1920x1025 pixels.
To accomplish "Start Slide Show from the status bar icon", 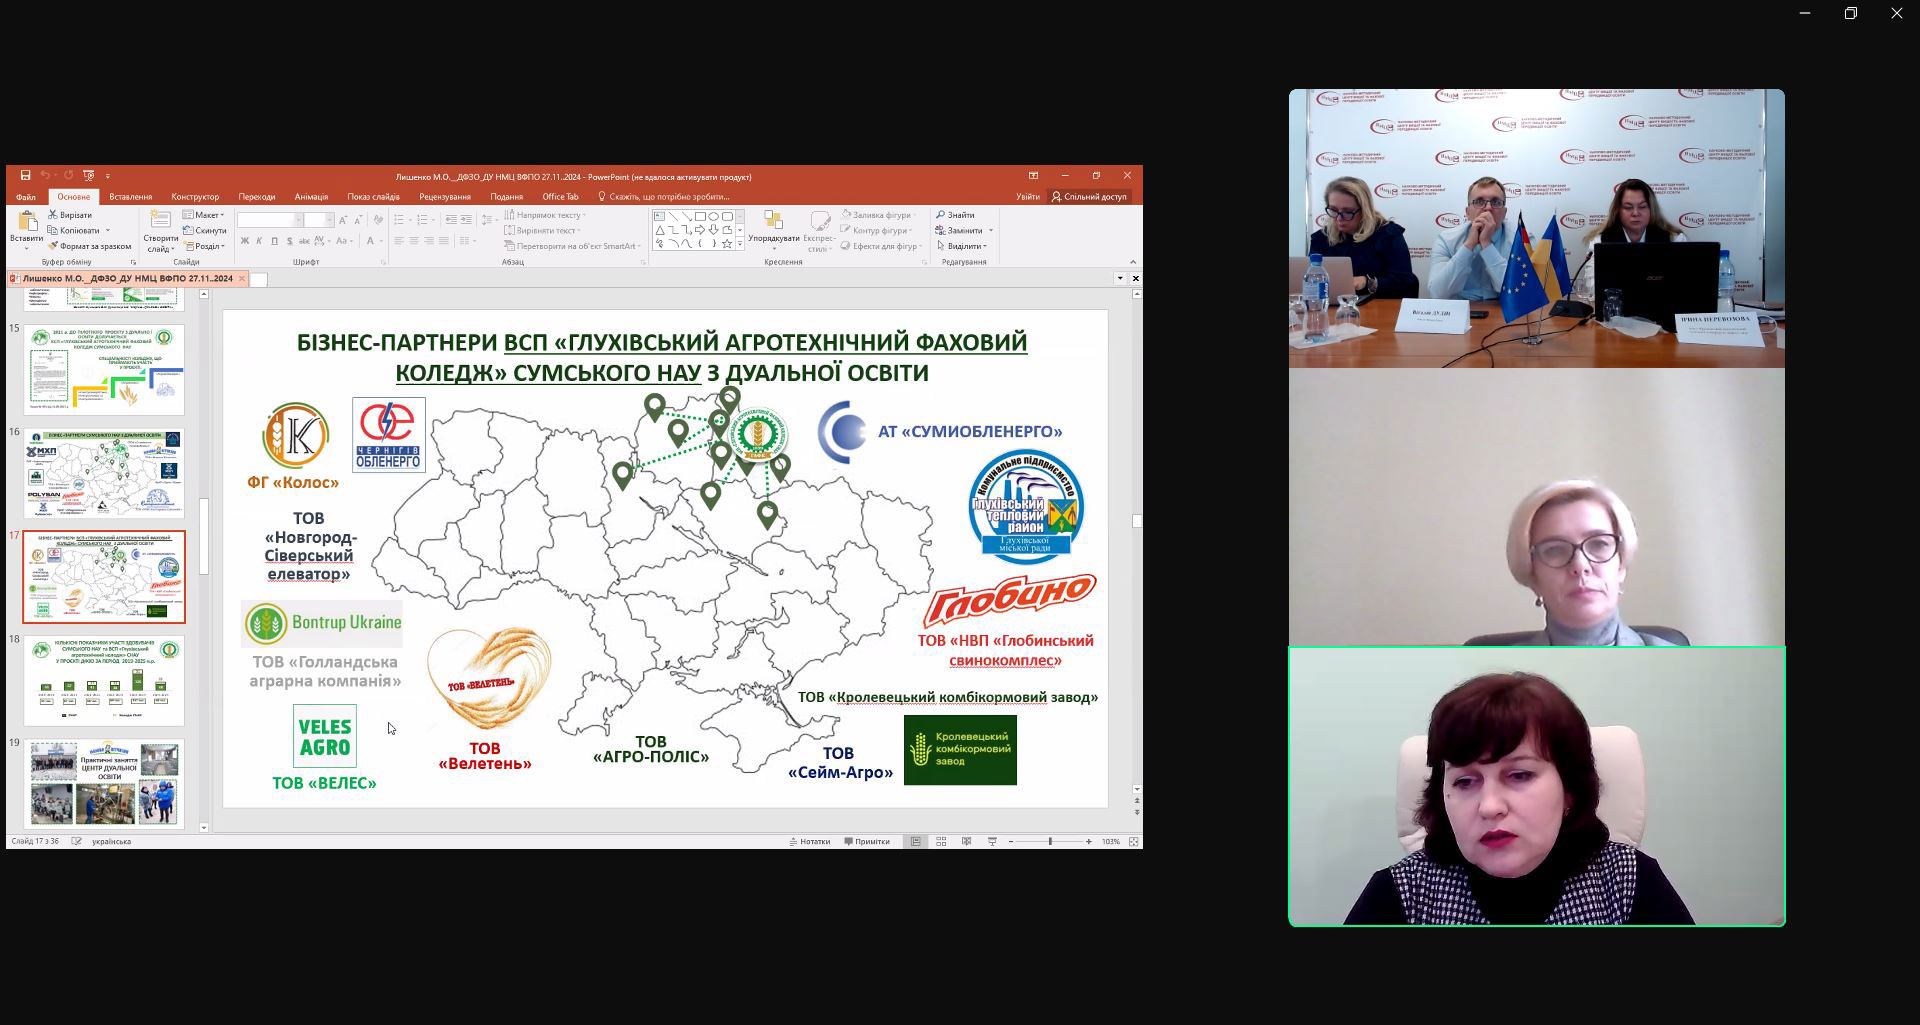I will (992, 842).
